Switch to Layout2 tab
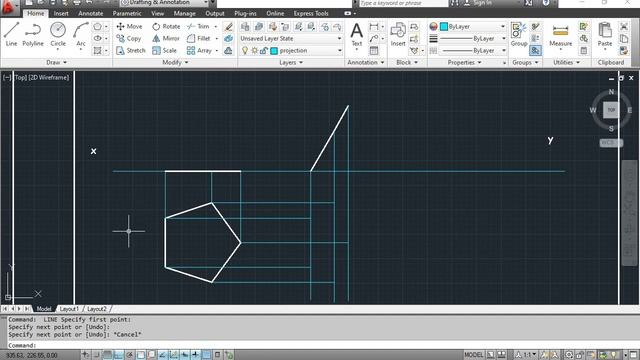Viewport: 640px width, 360px height. pyautogui.click(x=97, y=309)
